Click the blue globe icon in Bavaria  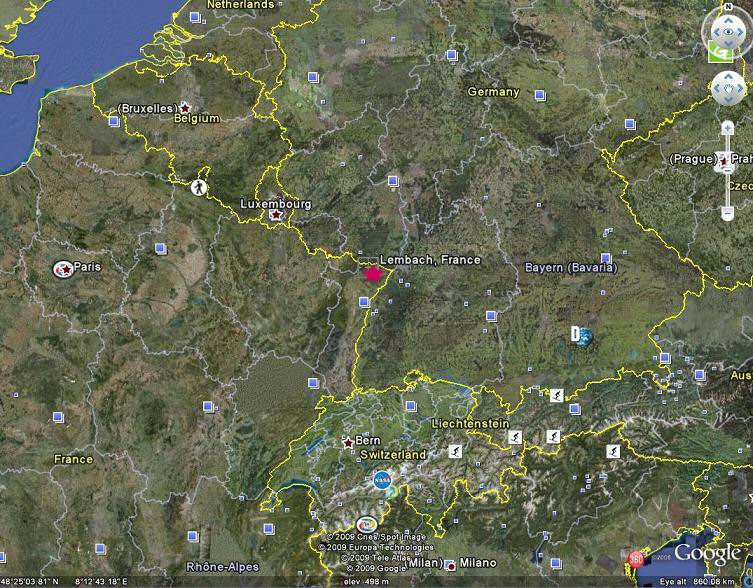pos(582,337)
